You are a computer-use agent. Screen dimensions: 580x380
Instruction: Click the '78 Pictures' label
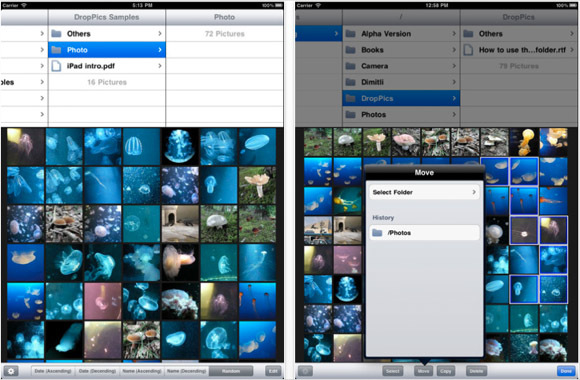(x=519, y=66)
